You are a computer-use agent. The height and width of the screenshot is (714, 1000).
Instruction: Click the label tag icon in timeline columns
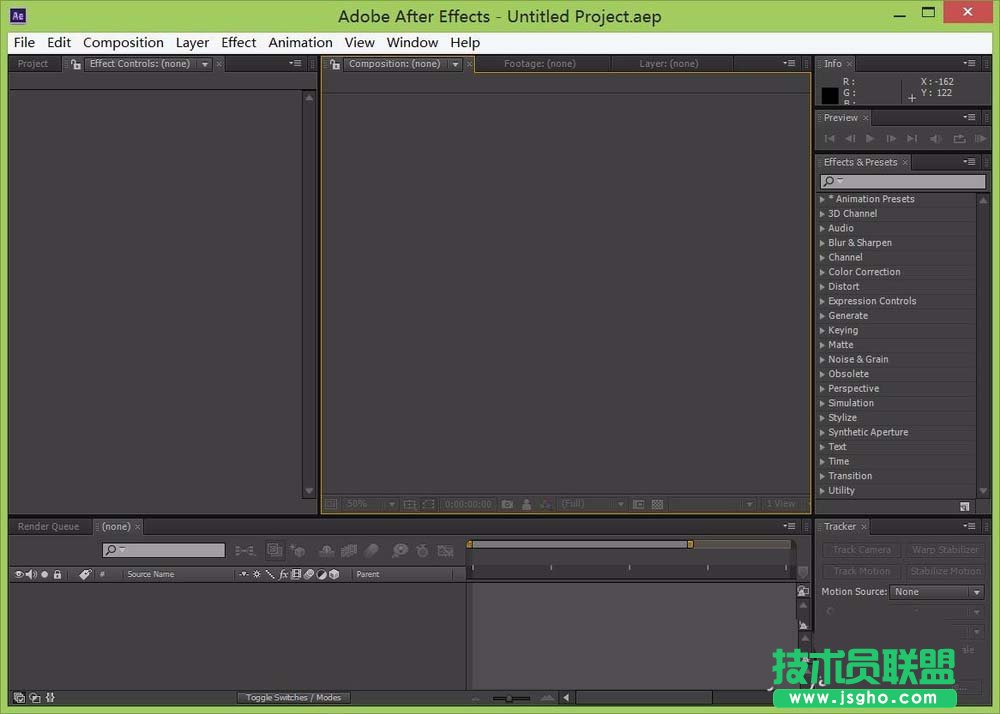(85, 575)
